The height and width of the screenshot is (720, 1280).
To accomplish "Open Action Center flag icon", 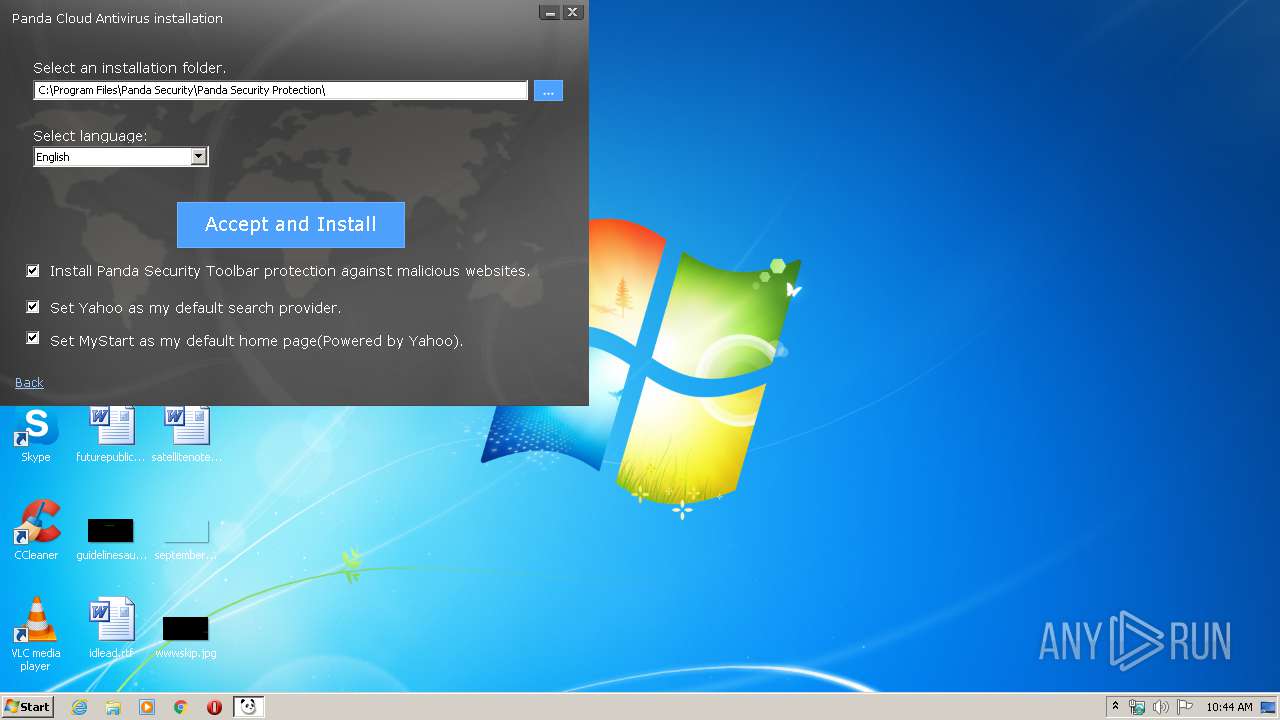I will click(1185, 707).
